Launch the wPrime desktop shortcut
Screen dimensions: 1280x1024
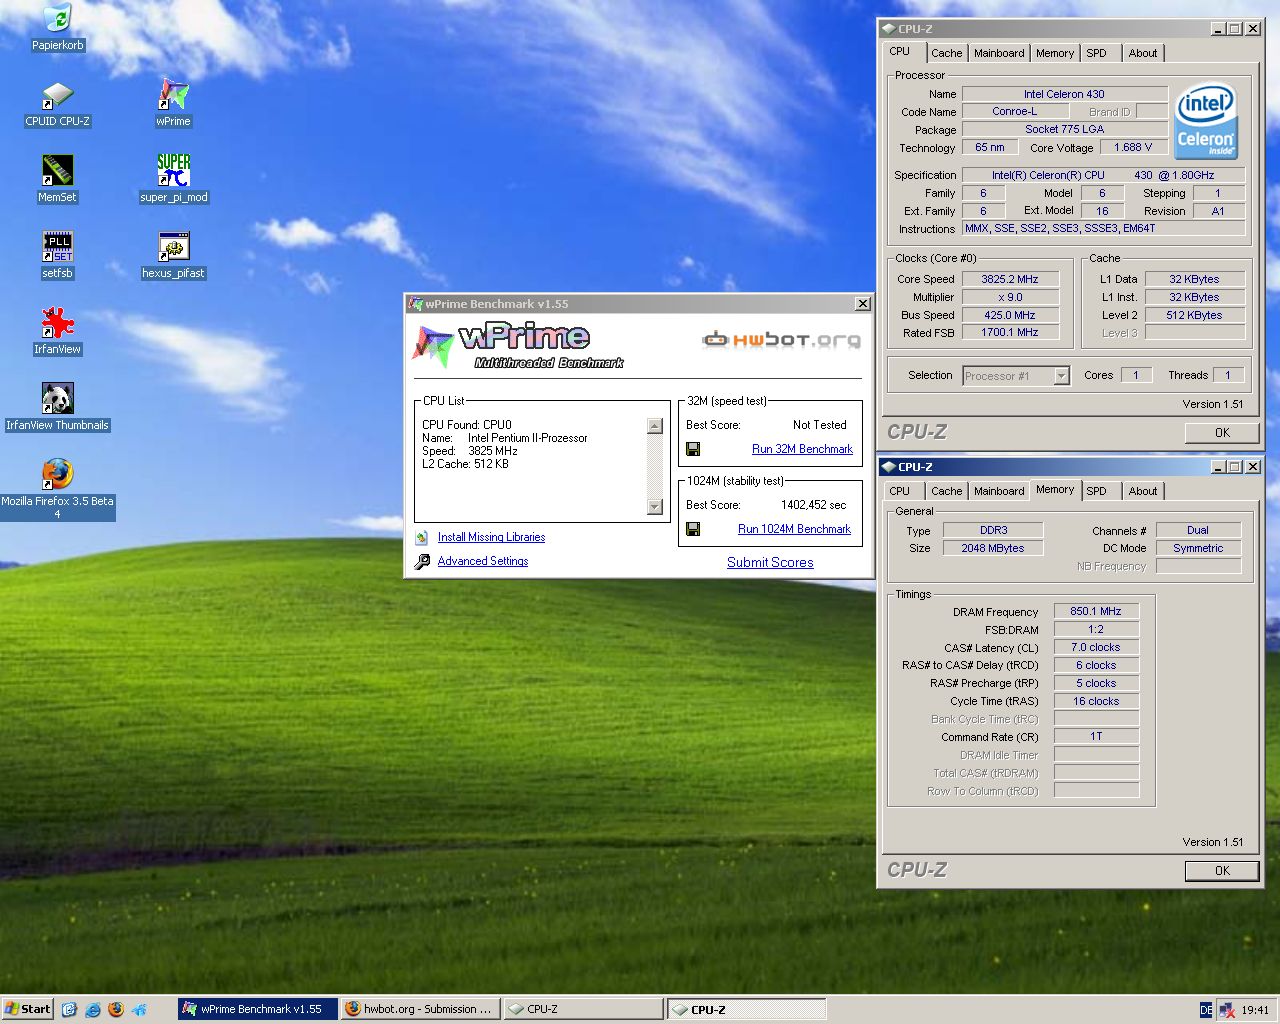coord(173,103)
